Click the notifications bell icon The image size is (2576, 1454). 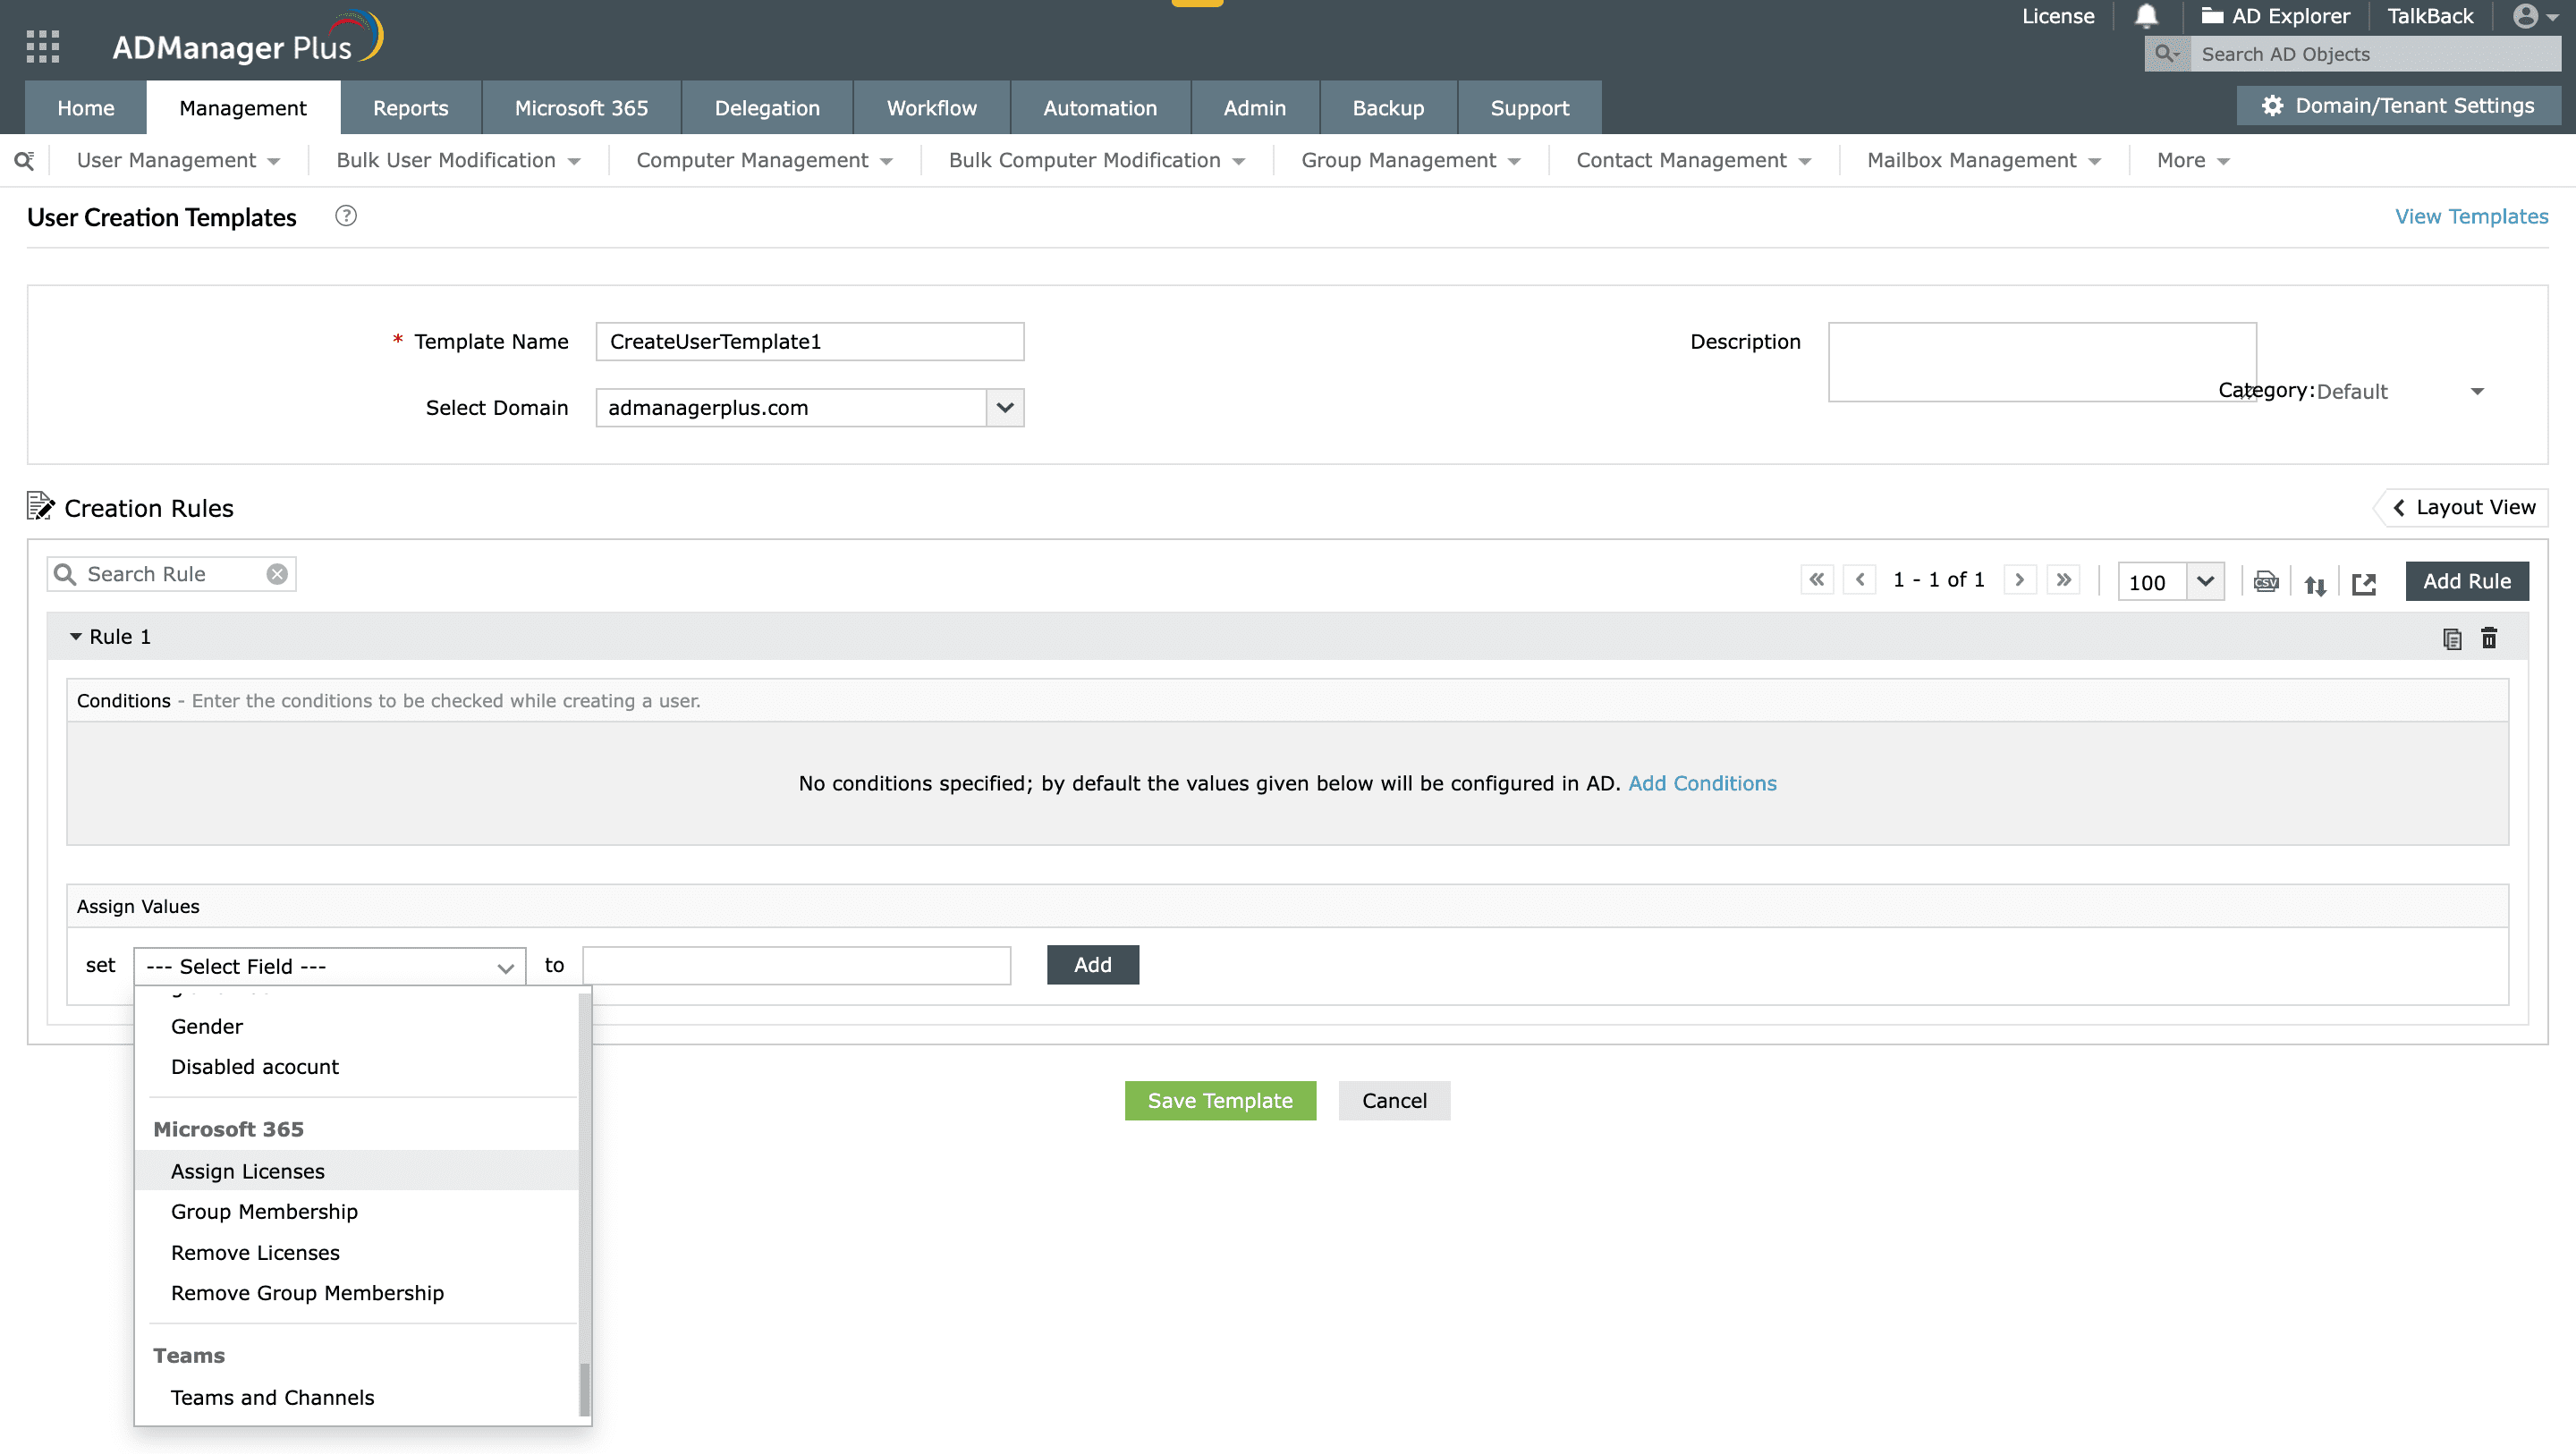pos(2146,16)
